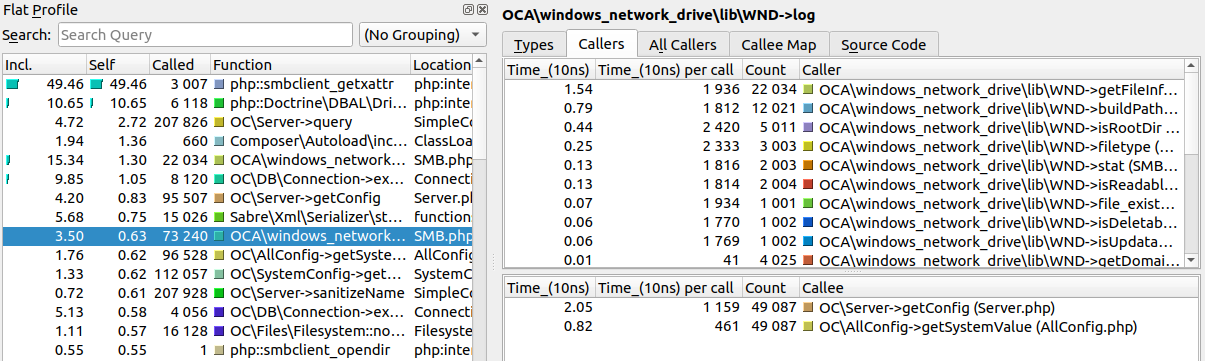Select the php::Doctrine\DBAL\Dri... function row
The width and height of the screenshot is (1205, 361).
237,103
